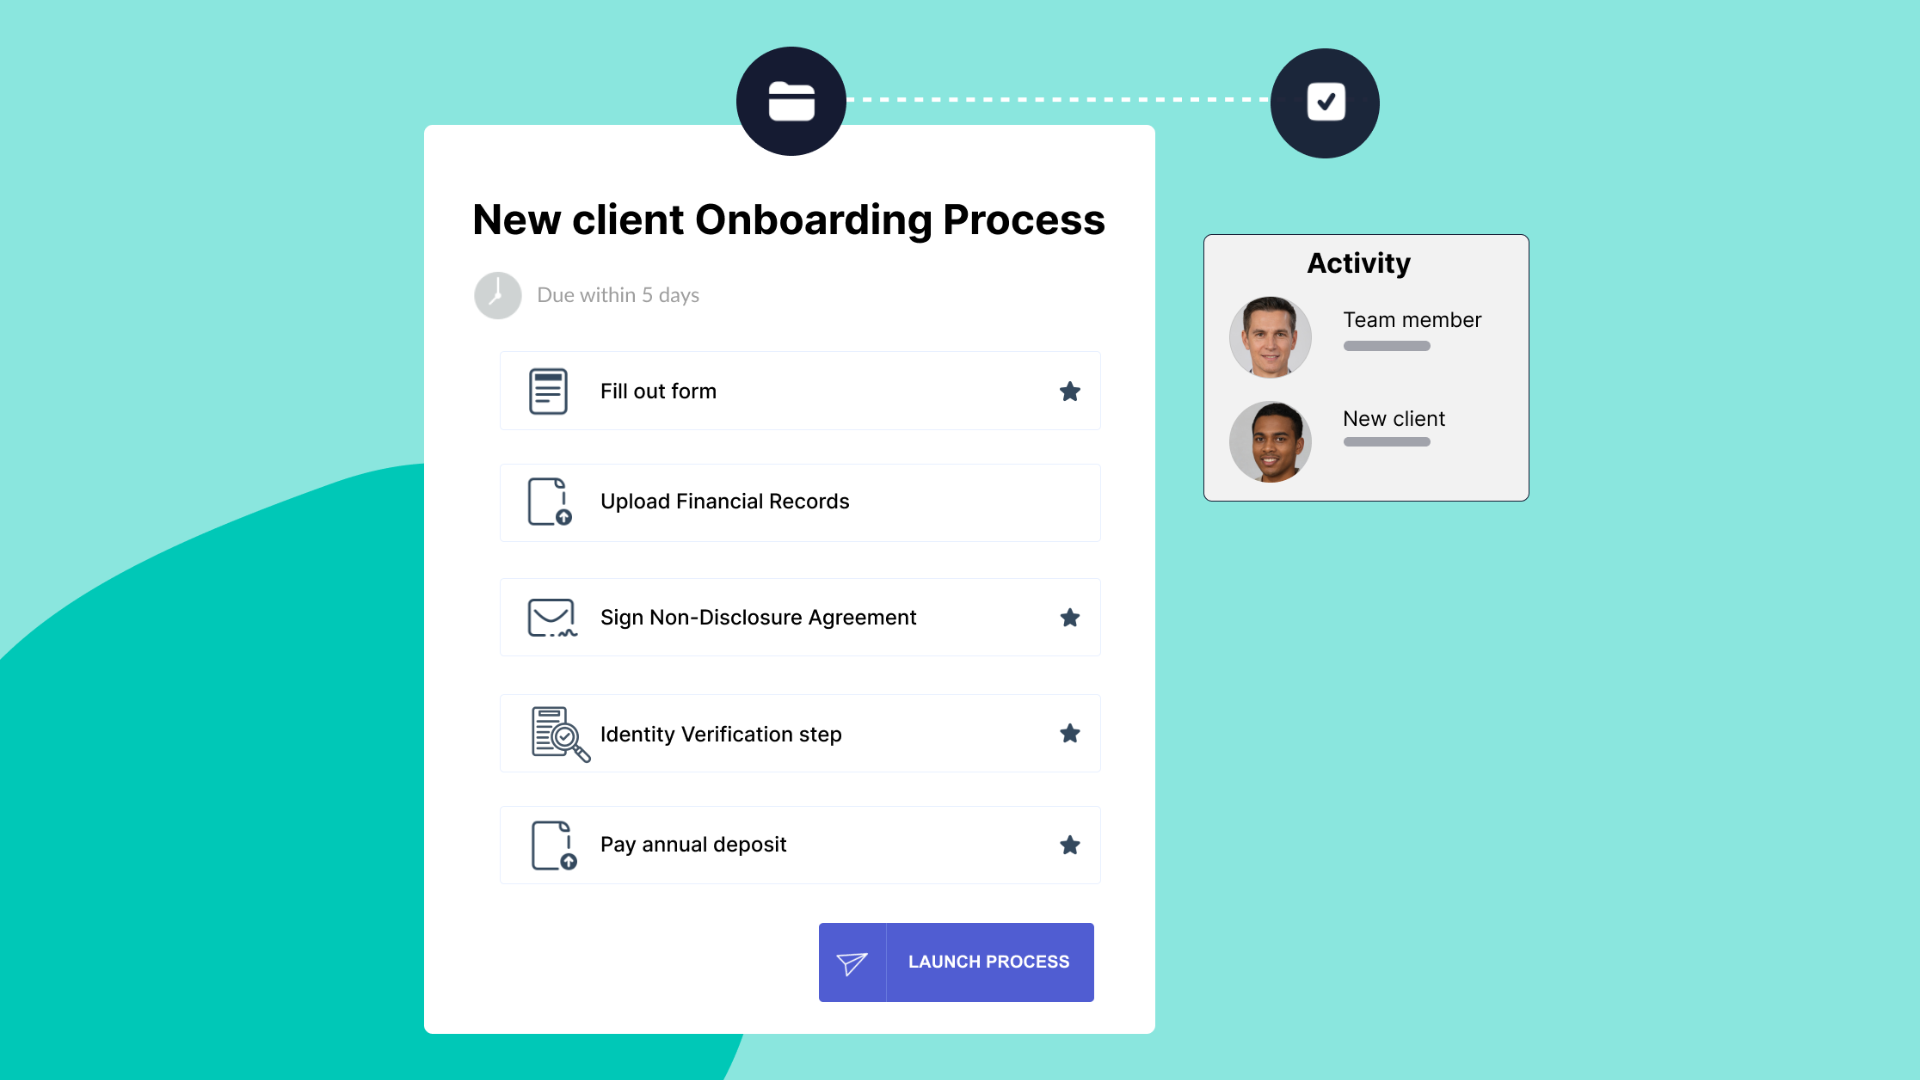Click the Upload Financial Records icon
Viewport: 1920px width, 1080px height.
pos(551,501)
